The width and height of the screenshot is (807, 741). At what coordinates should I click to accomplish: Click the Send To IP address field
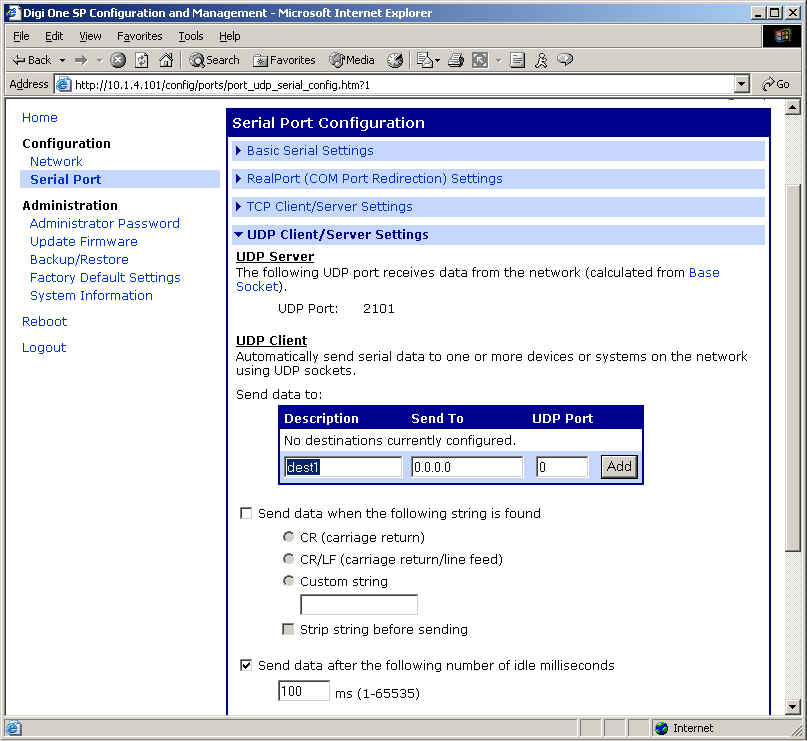tap(467, 467)
